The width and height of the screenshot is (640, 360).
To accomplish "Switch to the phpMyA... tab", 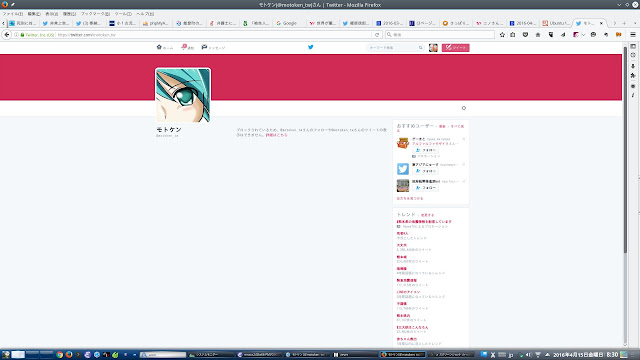I will 156,23.
